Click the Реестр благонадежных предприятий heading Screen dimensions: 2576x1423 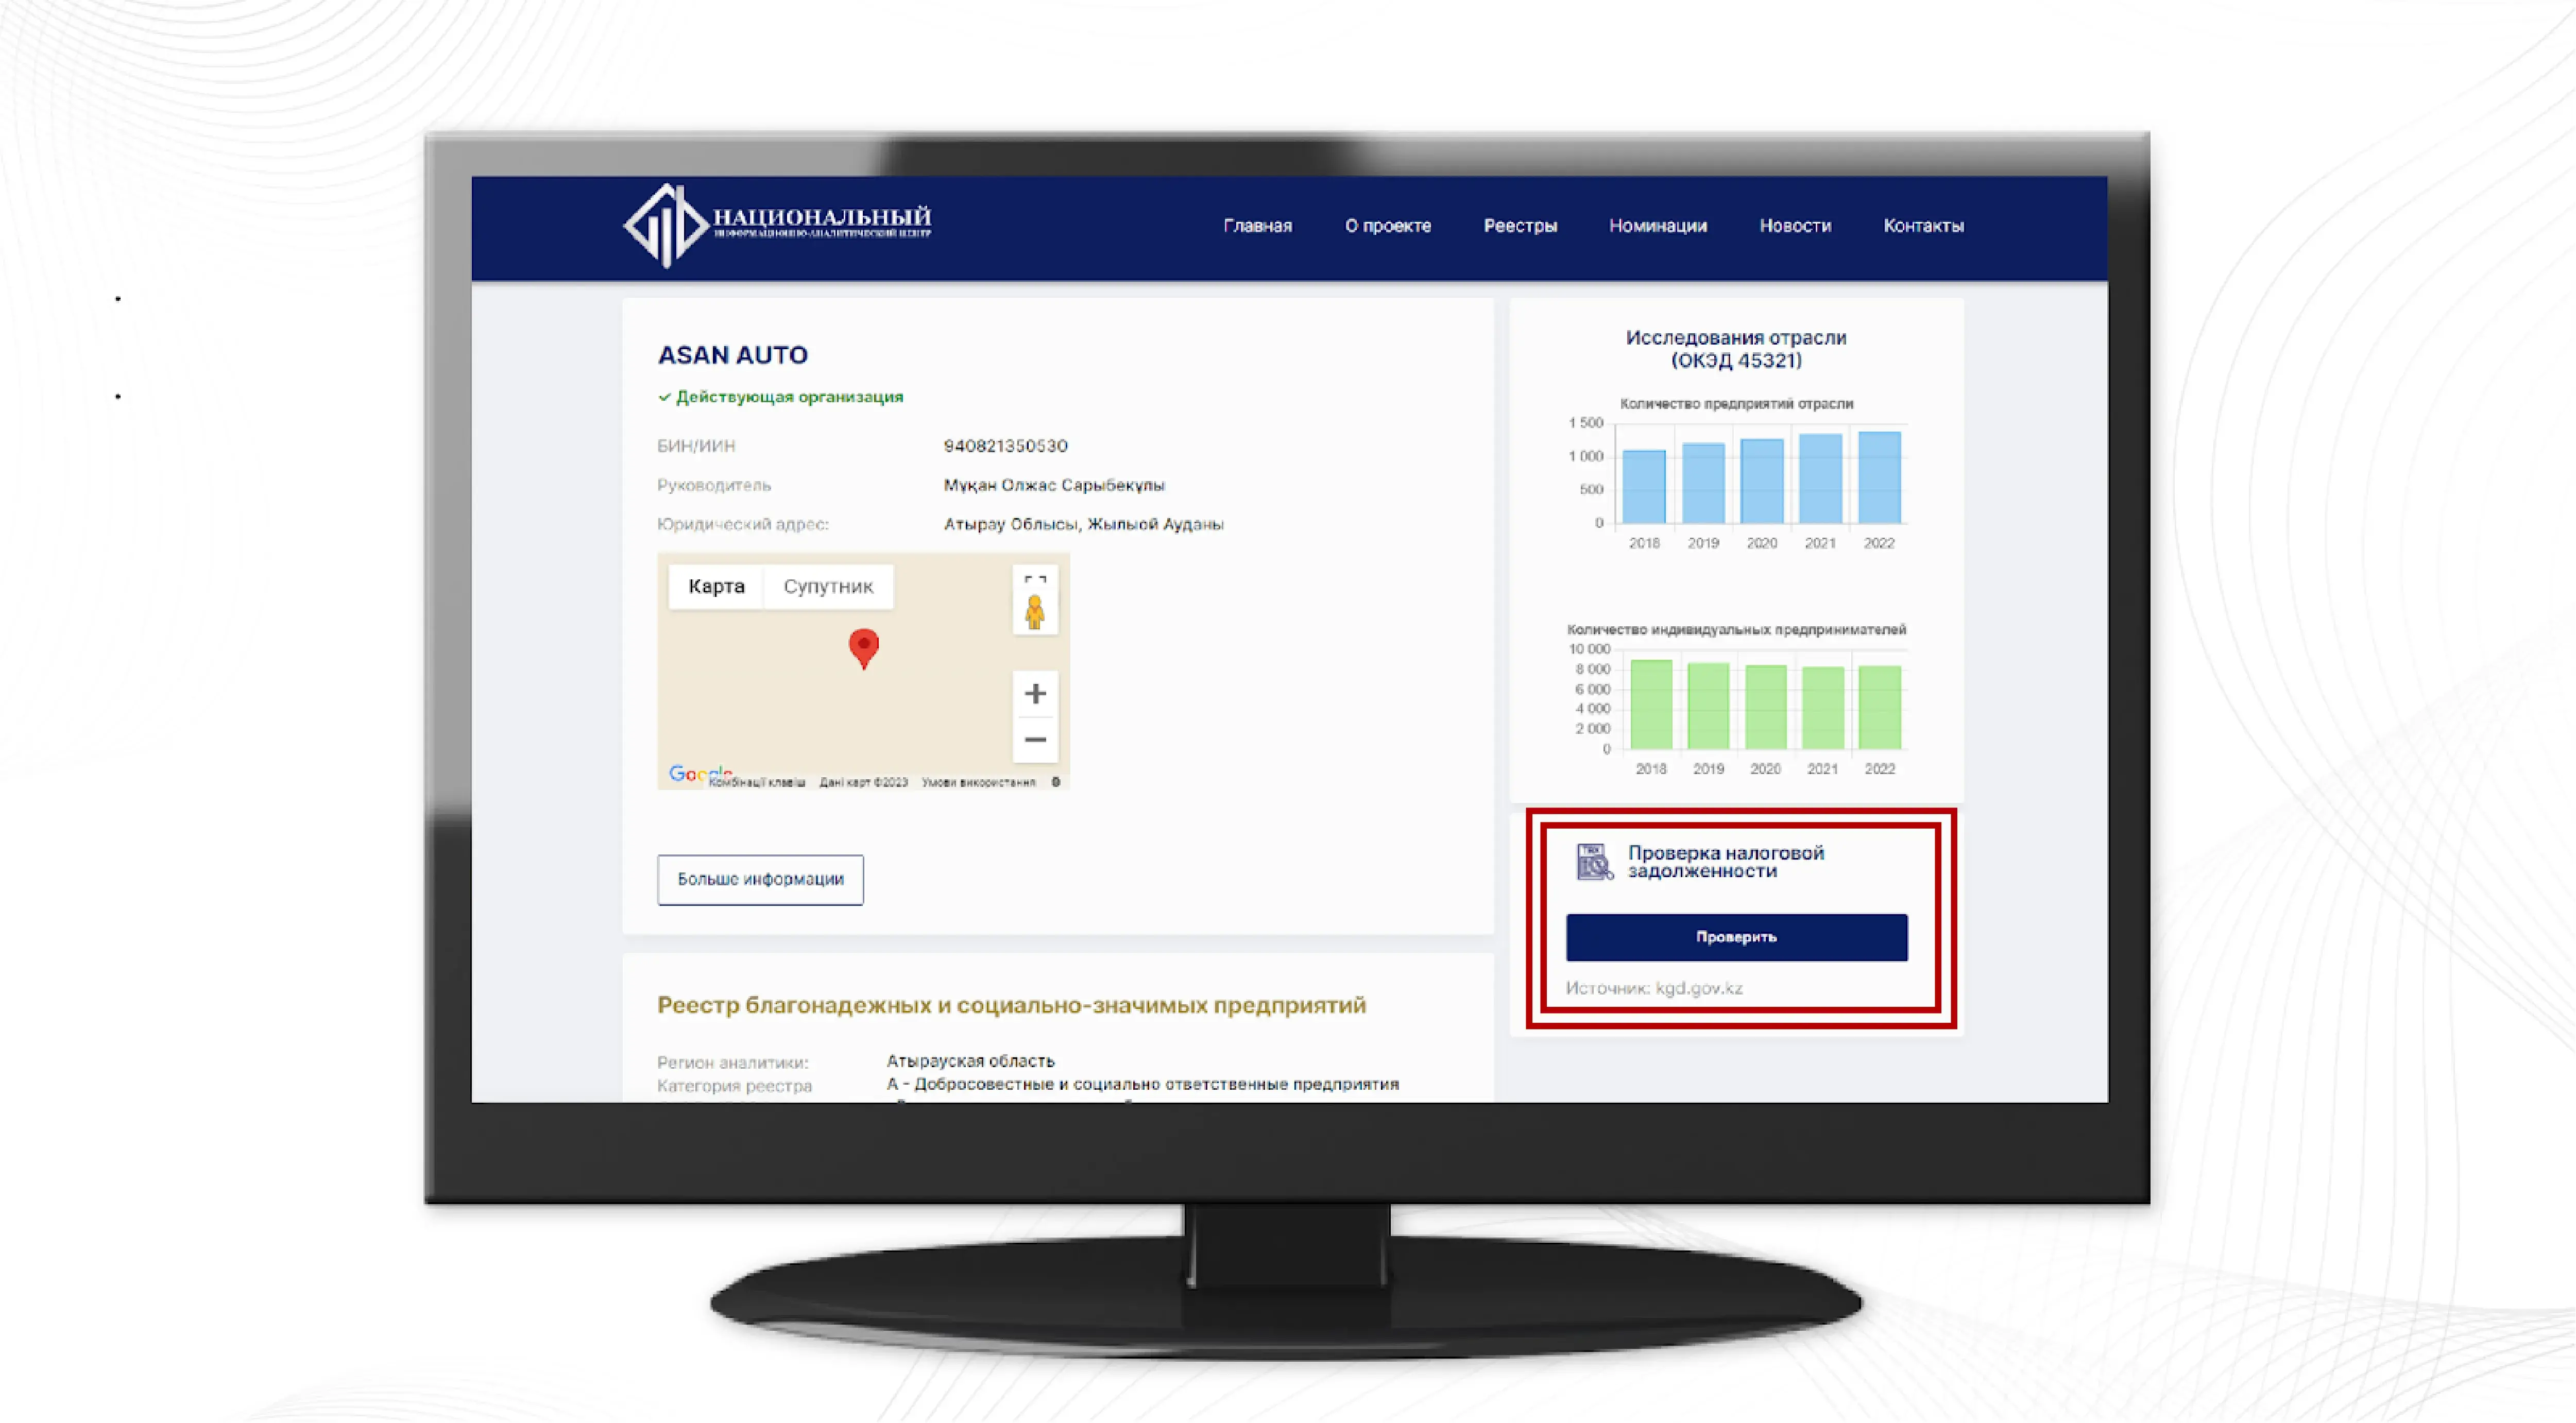click(1011, 1005)
